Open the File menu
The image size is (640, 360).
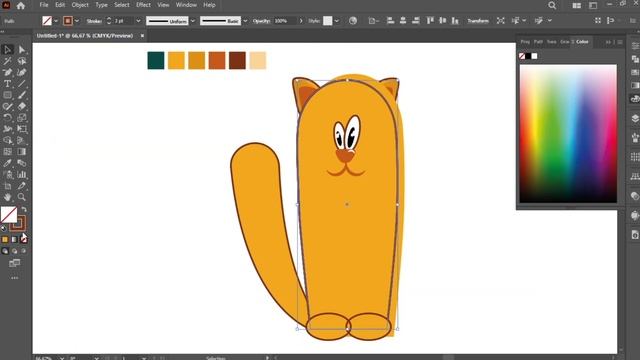click(x=44, y=5)
